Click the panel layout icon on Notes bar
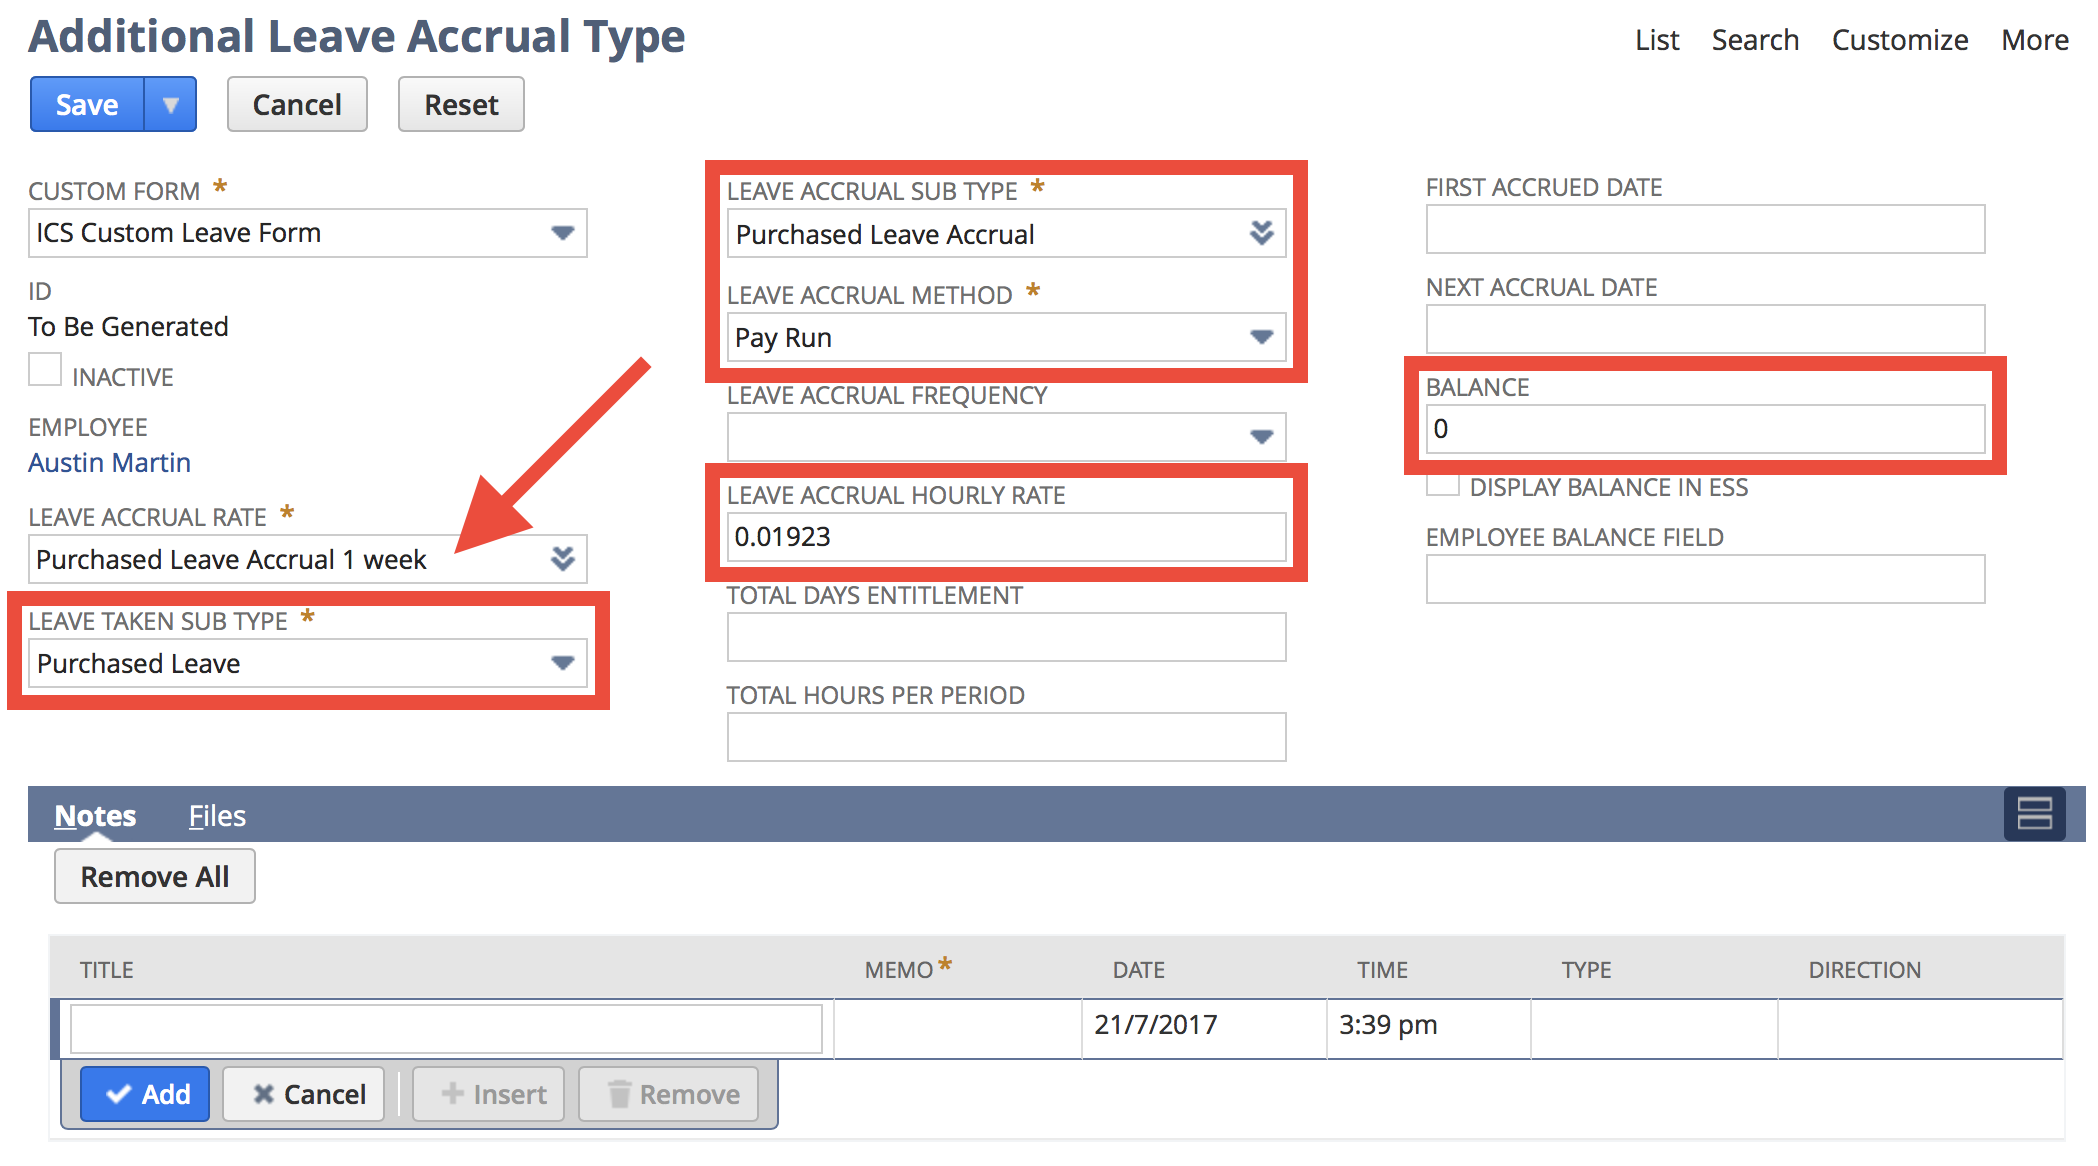2098x1166 pixels. 2034,814
